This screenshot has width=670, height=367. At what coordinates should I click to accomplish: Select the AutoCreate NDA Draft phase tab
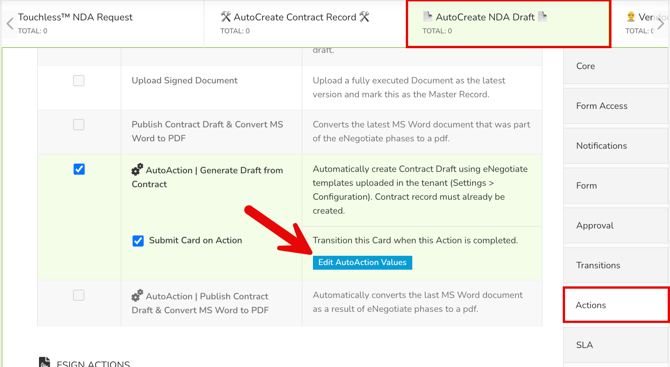point(508,23)
